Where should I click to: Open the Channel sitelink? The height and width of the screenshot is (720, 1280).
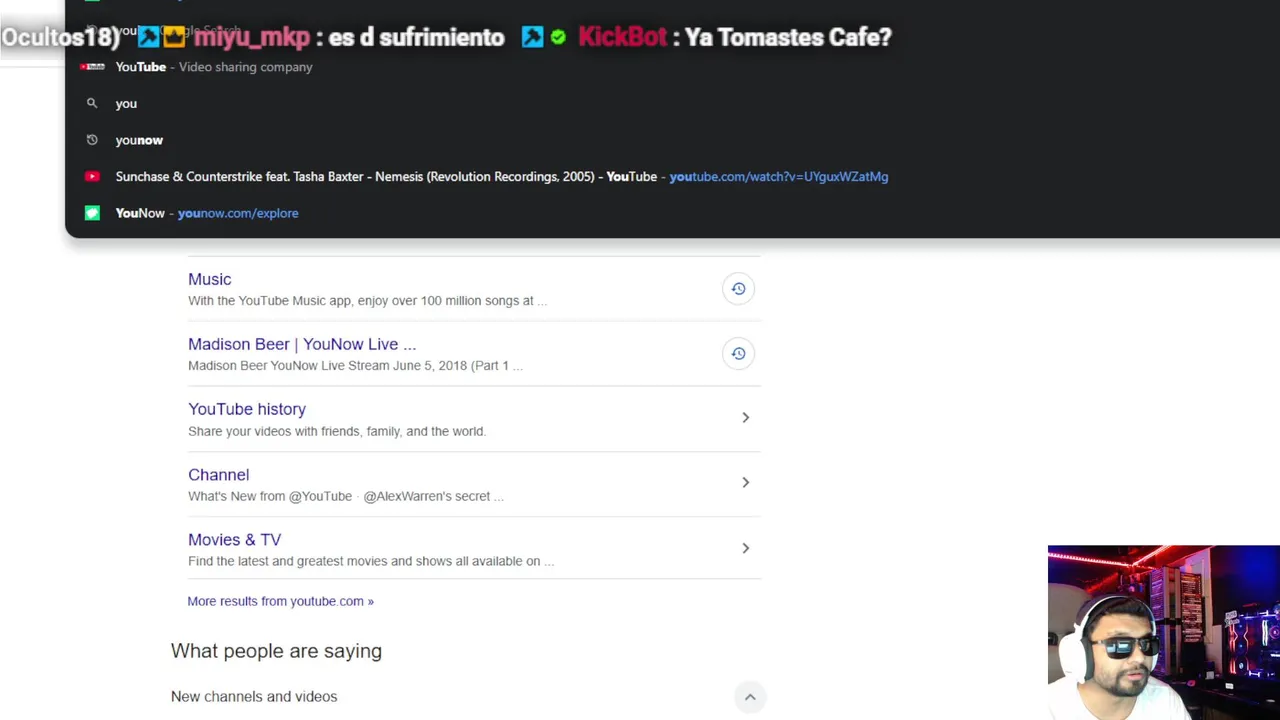[218, 475]
